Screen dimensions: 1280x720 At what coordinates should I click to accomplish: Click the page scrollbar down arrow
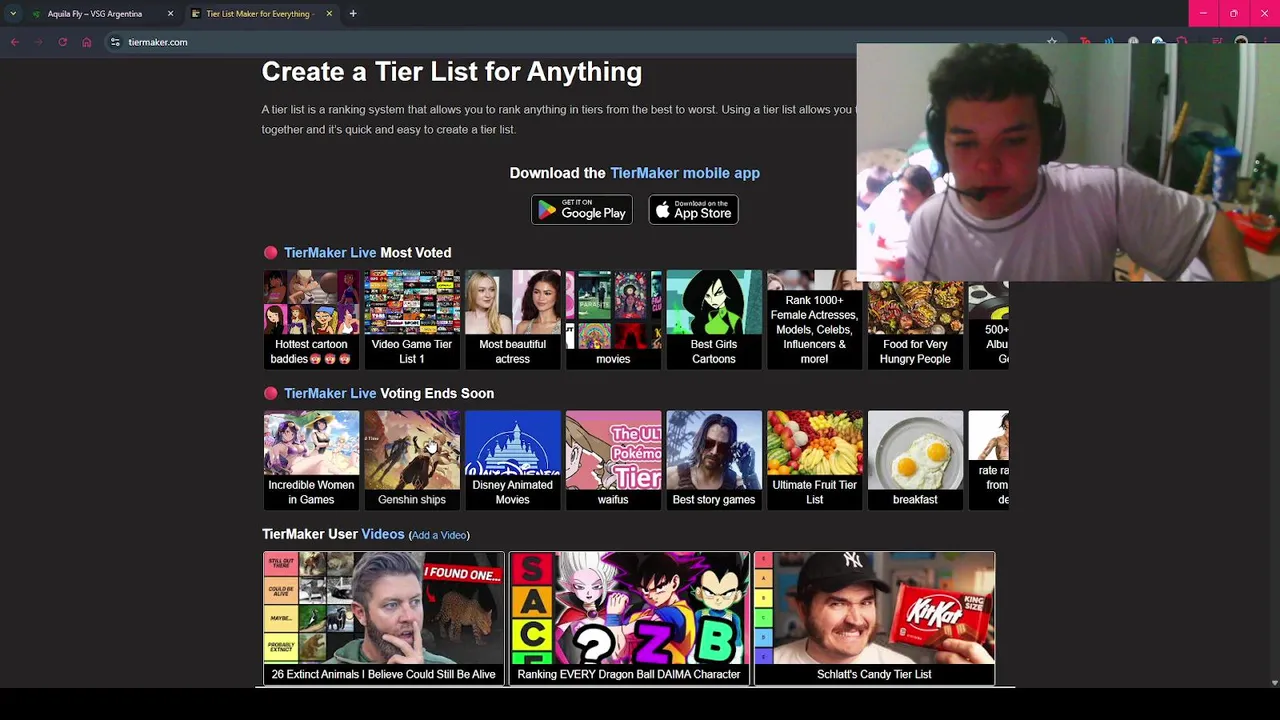[x=1274, y=683]
